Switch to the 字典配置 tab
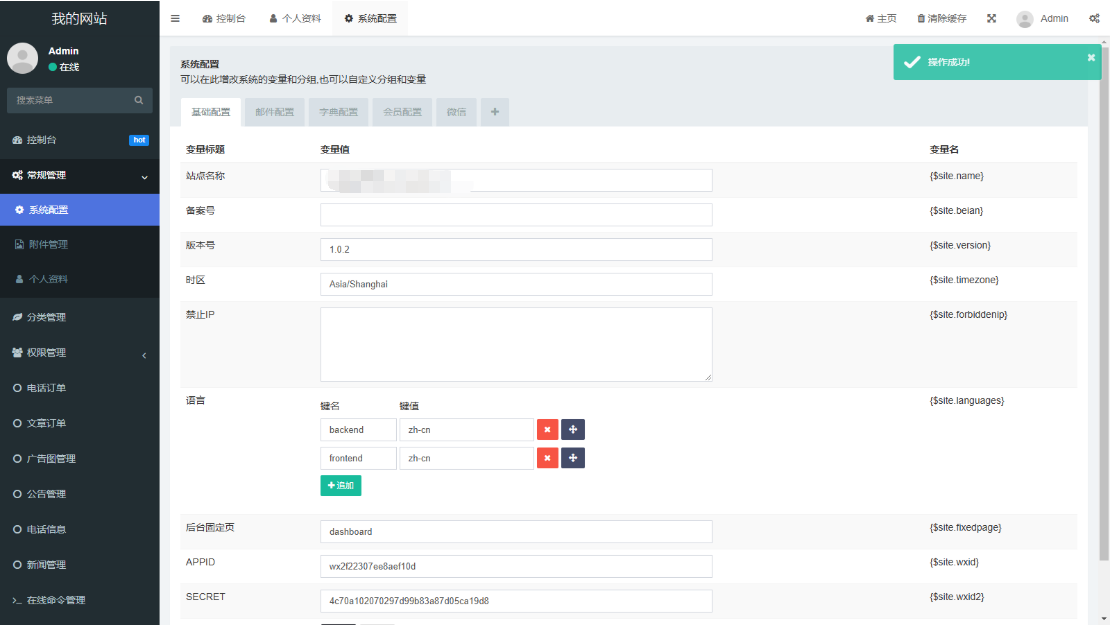Image resolution: width=1110 pixels, height=625 pixels. click(x=338, y=112)
